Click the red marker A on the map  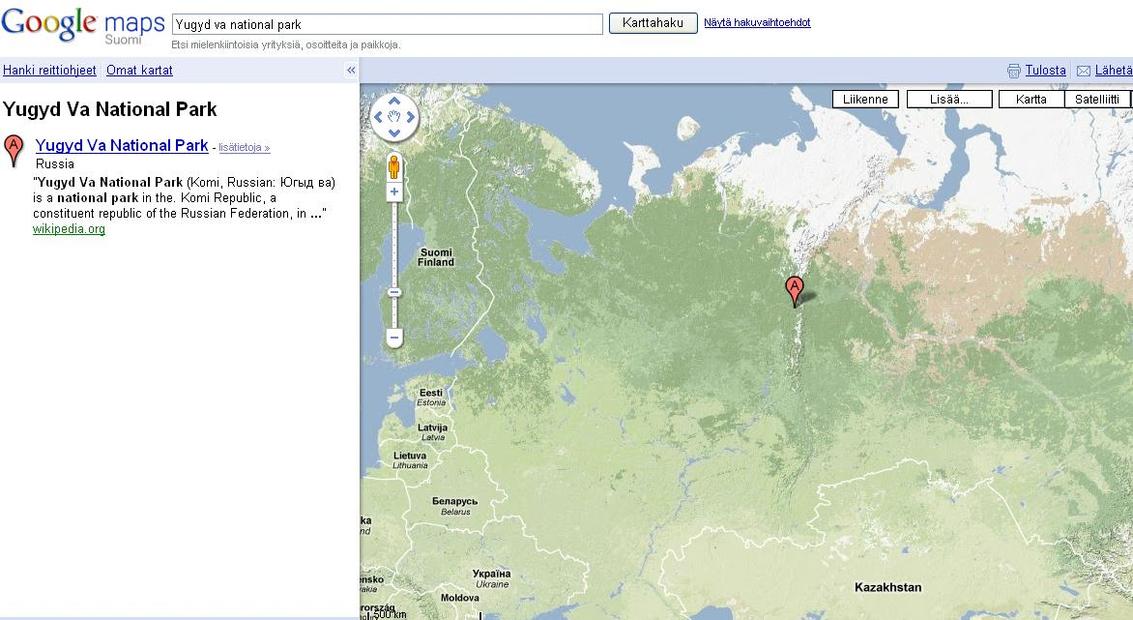(795, 290)
